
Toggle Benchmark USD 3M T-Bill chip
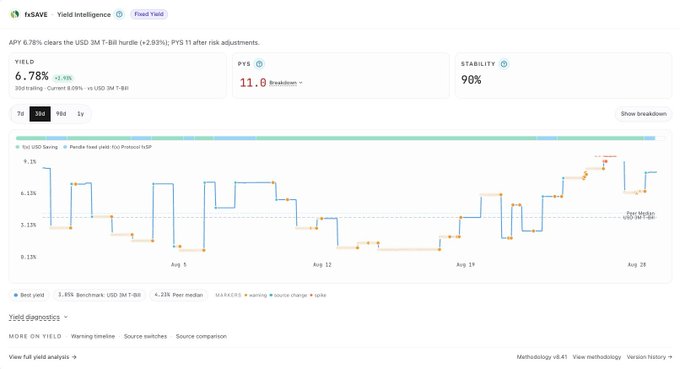point(99,295)
